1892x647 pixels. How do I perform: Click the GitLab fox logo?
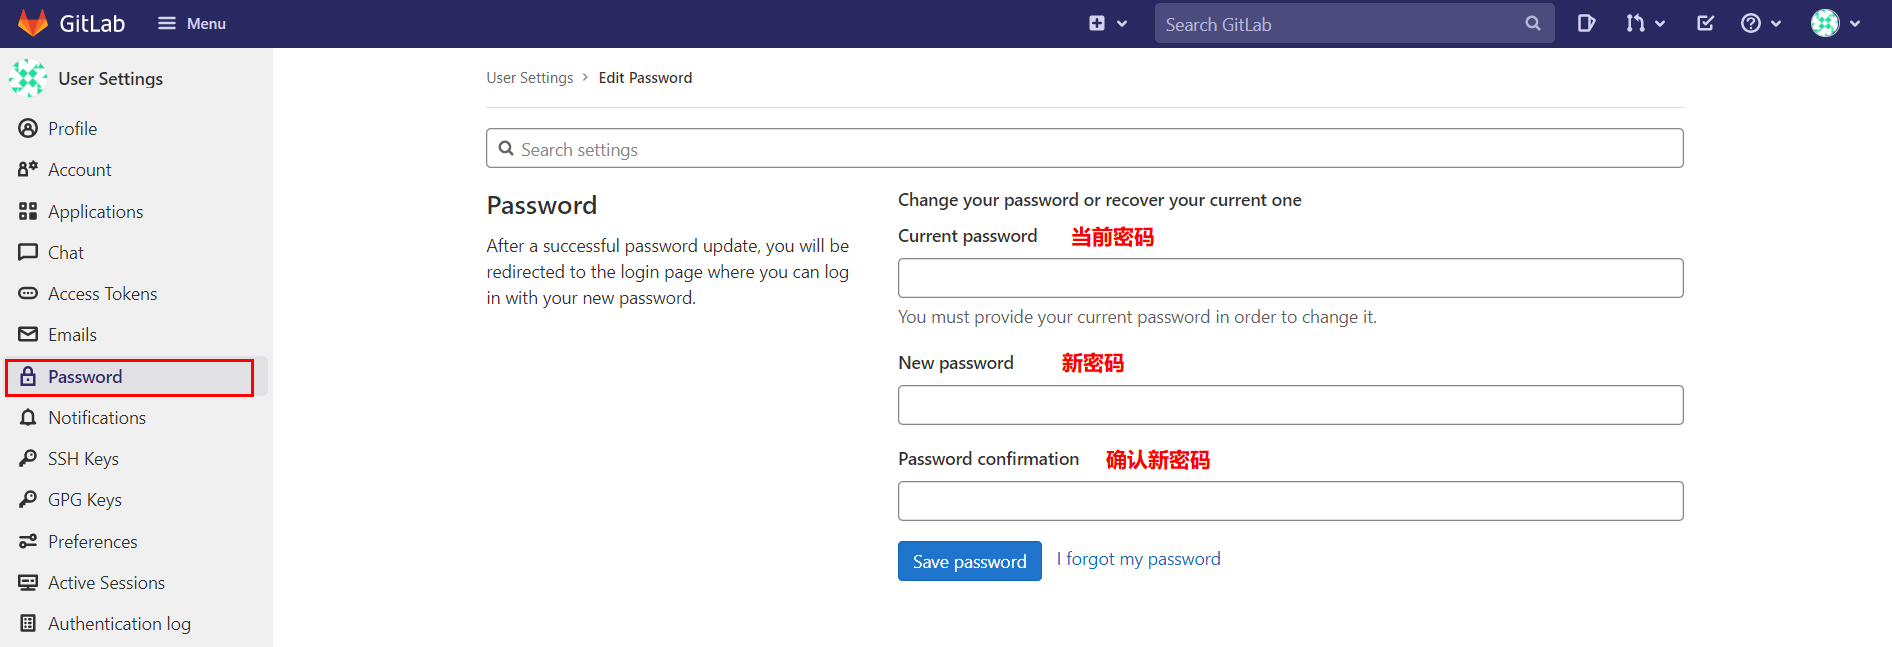33,23
